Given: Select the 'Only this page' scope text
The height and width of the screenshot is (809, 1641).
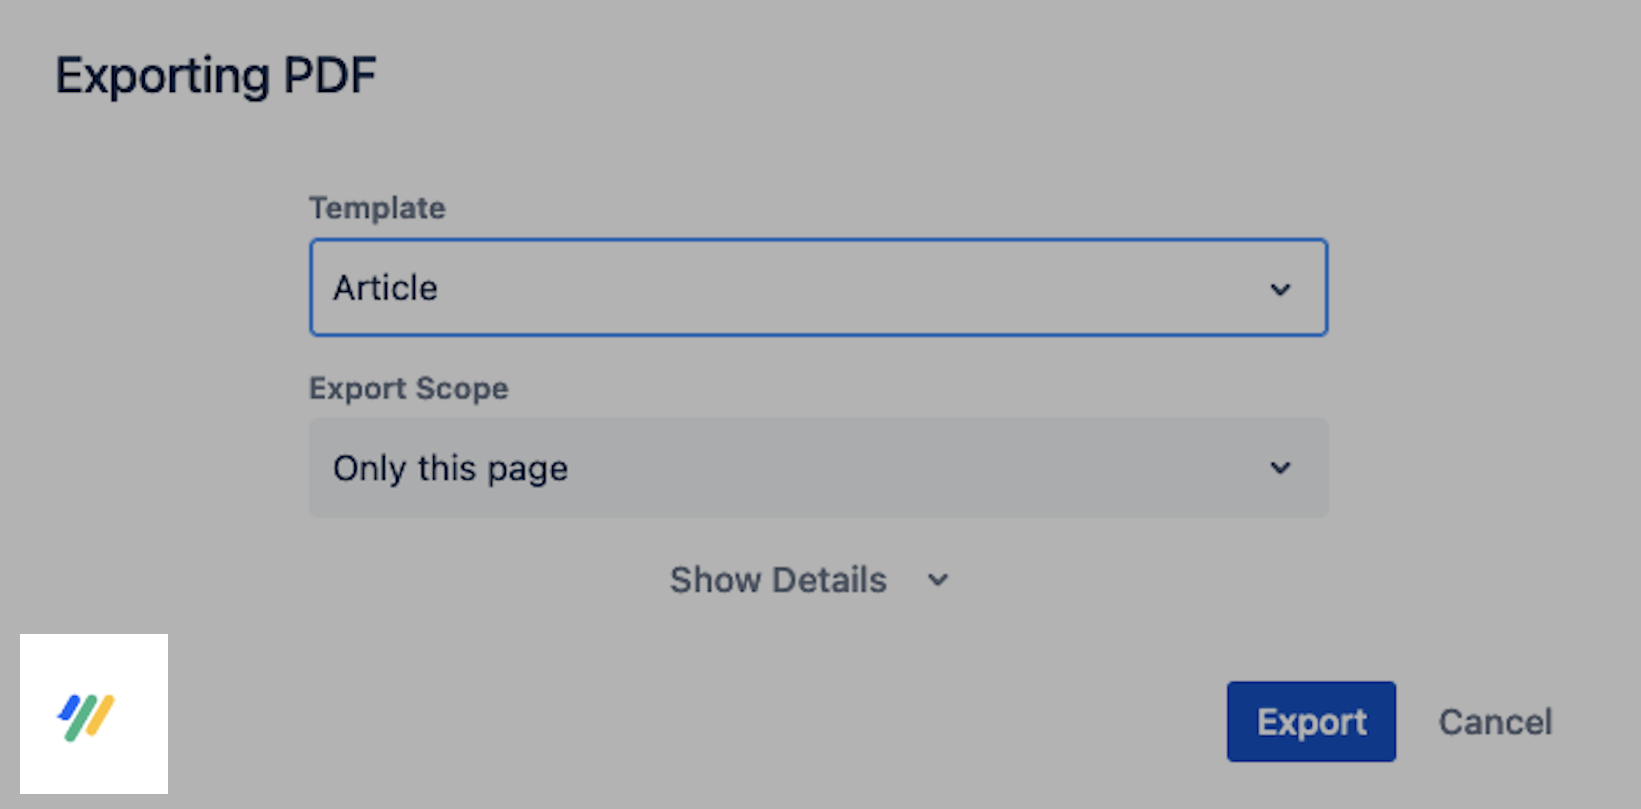Looking at the screenshot, I should pyautogui.click(x=450, y=468).
